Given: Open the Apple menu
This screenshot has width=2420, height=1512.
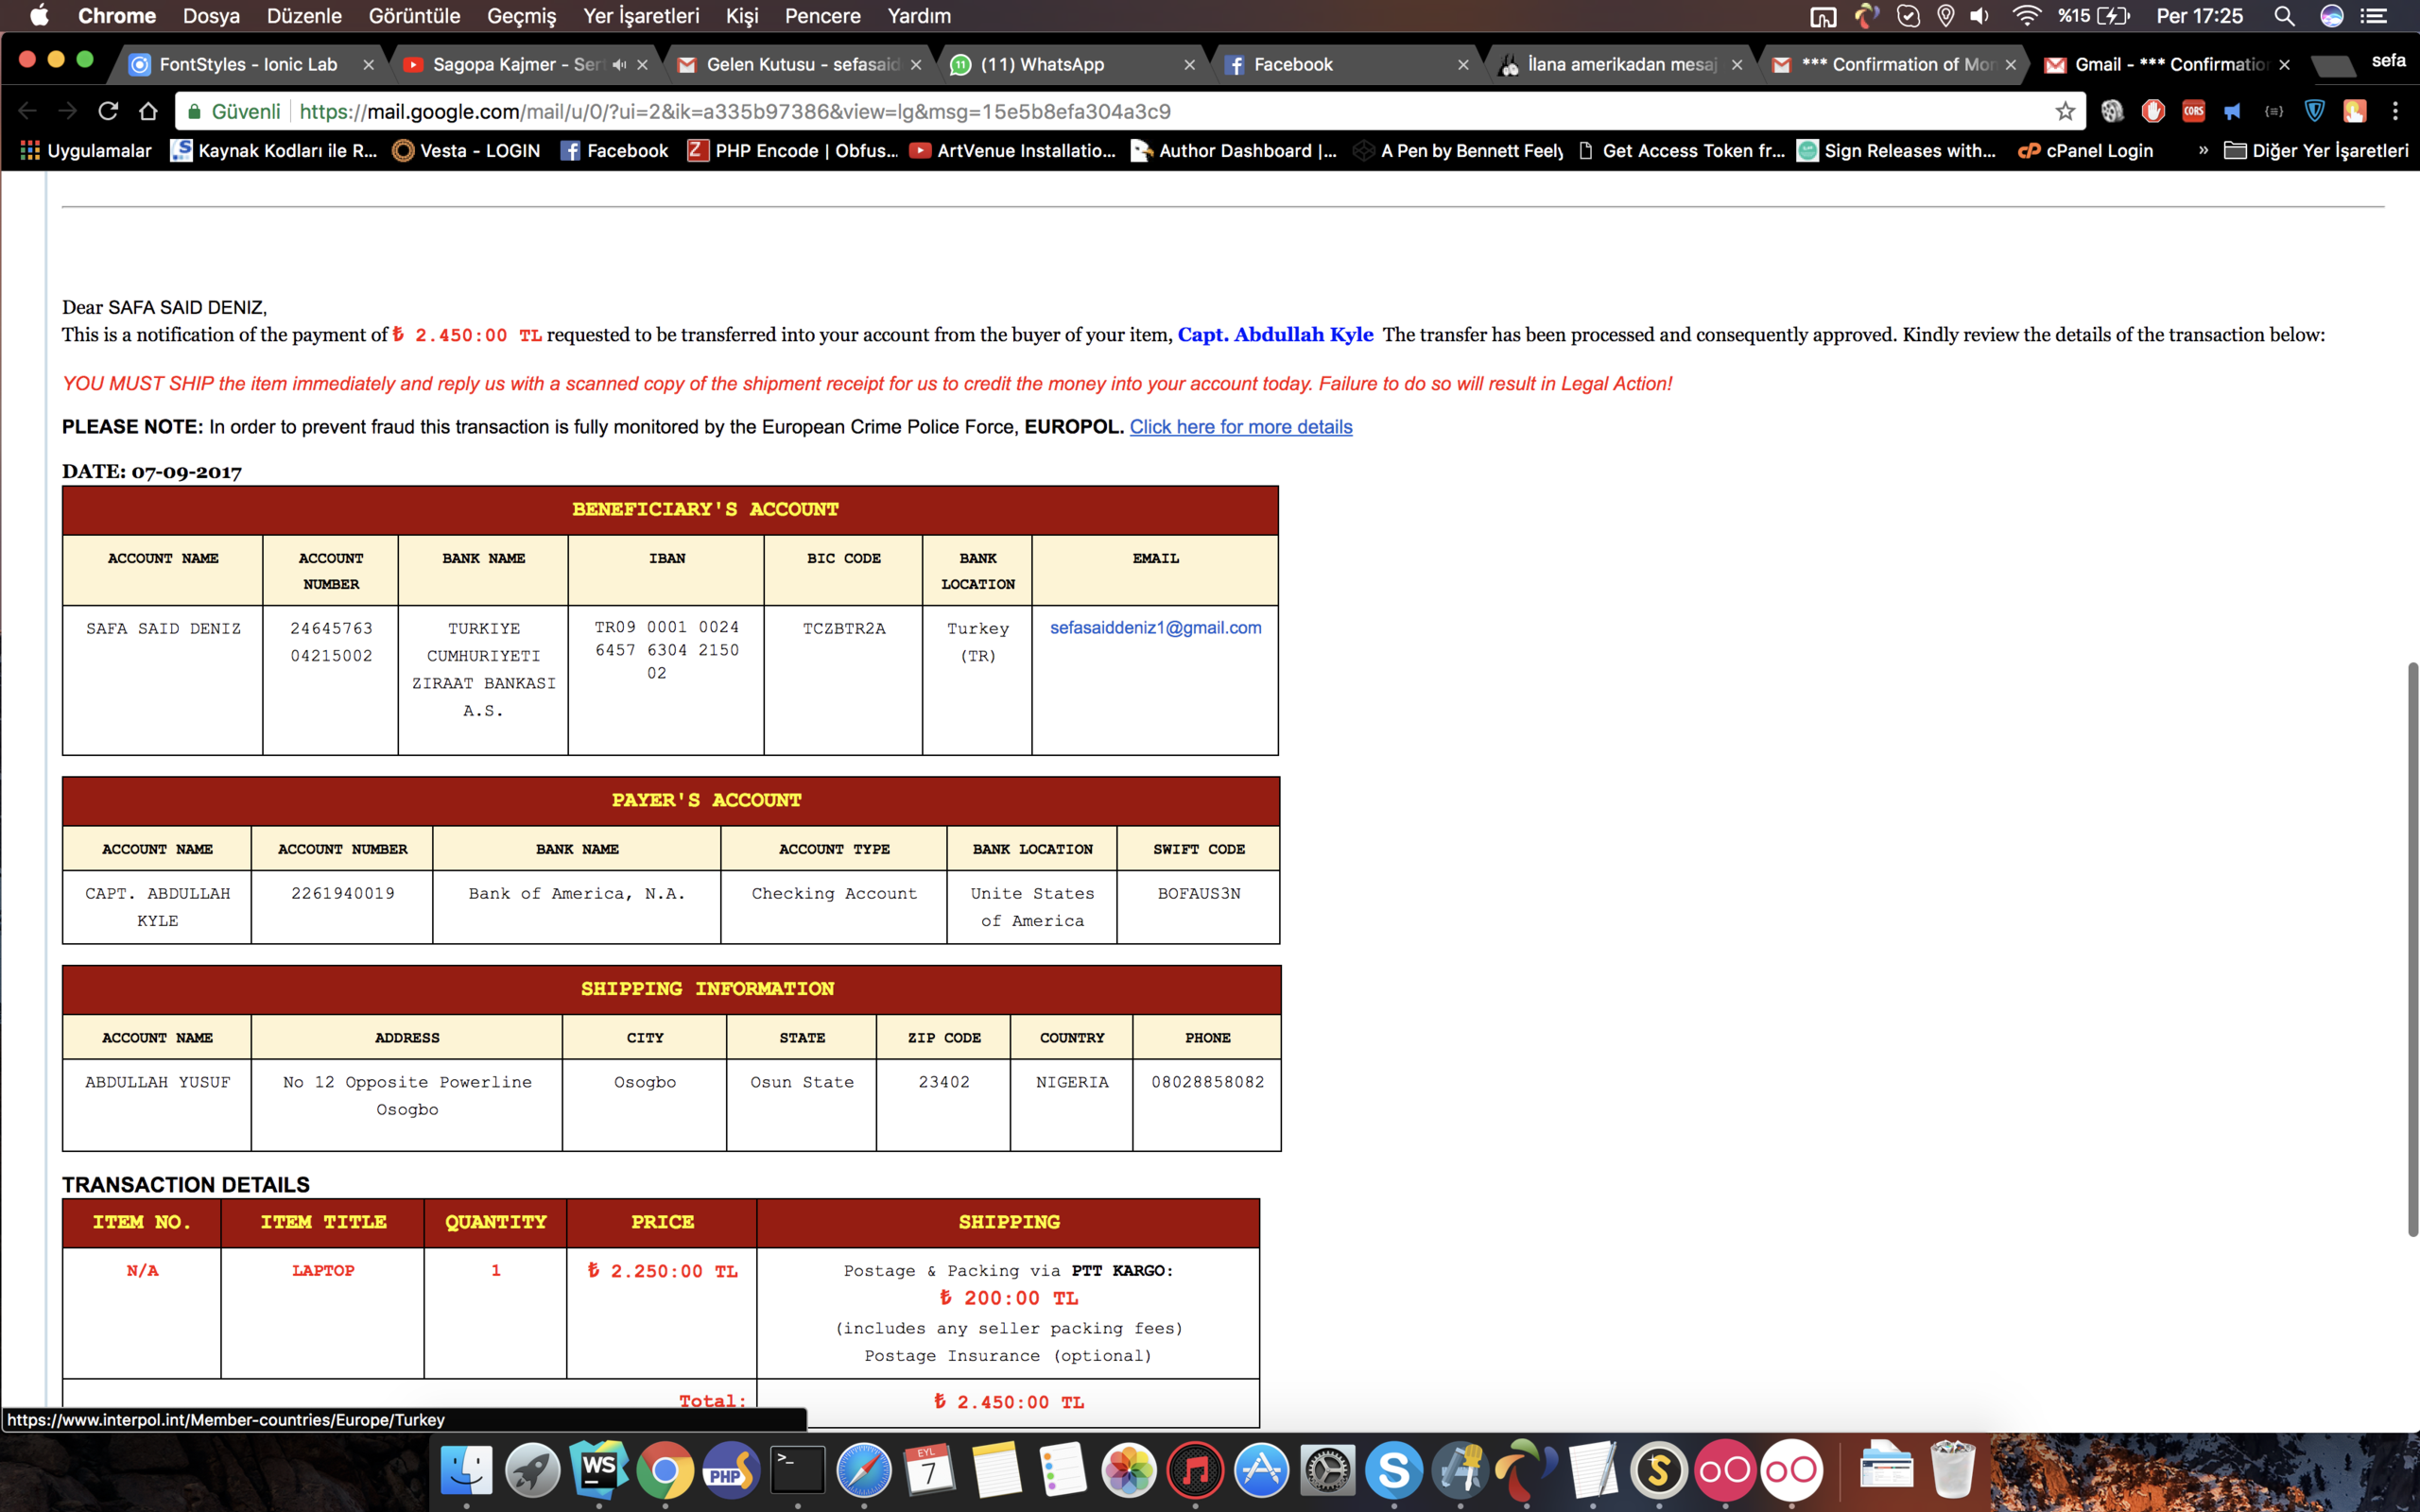Looking at the screenshot, I should pos(39,16).
